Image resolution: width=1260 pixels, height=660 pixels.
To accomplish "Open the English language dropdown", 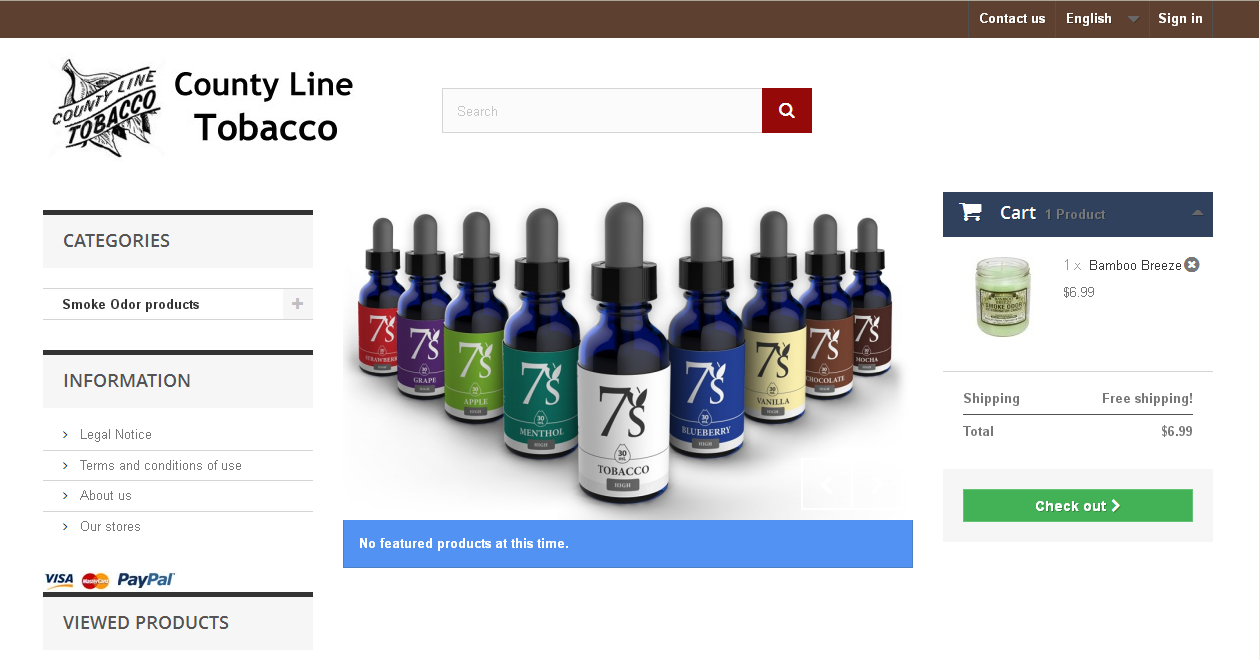I will (x=1102, y=18).
